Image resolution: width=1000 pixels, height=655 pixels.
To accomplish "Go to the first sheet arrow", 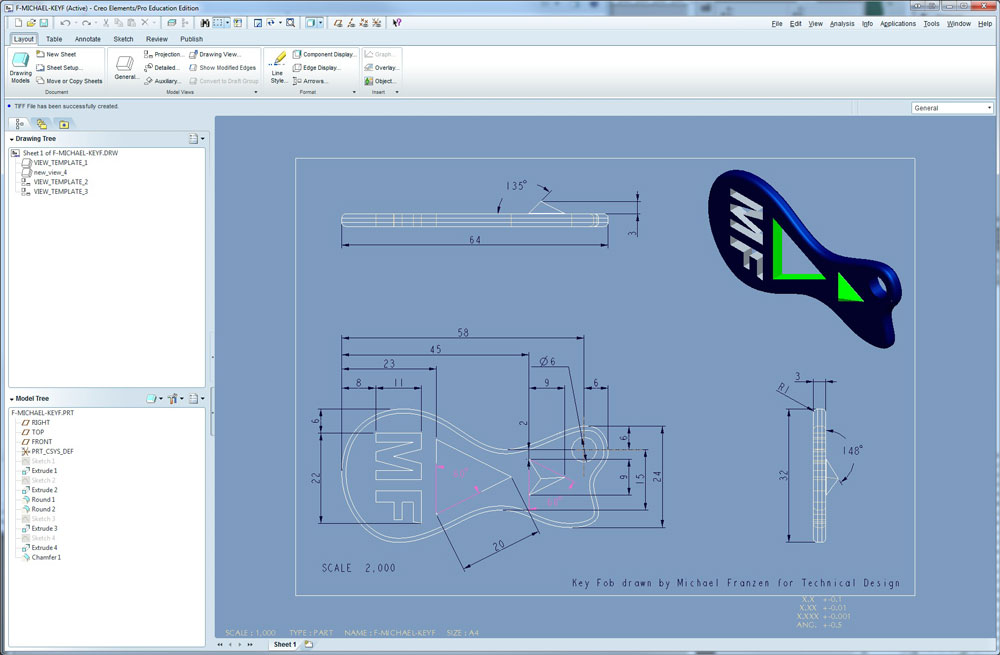I will [220, 645].
